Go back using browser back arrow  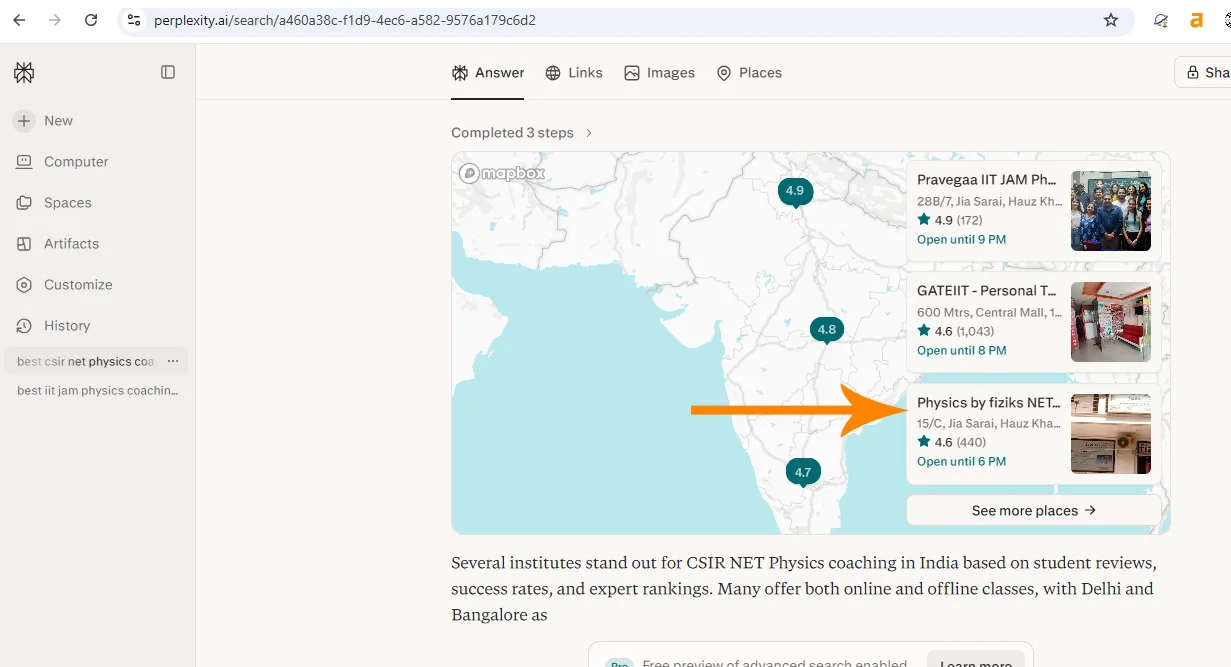tap(19, 20)
